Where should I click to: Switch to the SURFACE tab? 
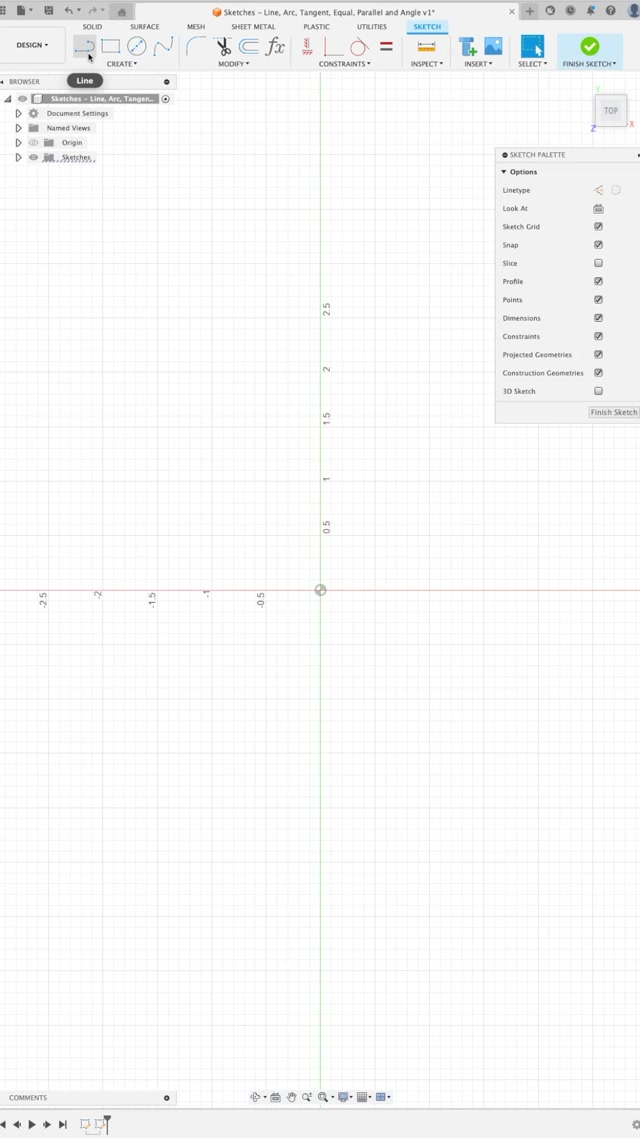coord(144,27)
